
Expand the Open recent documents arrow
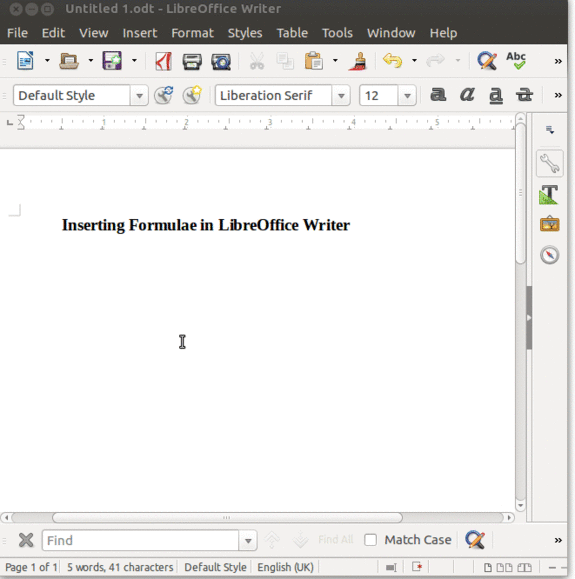(90, 61)
